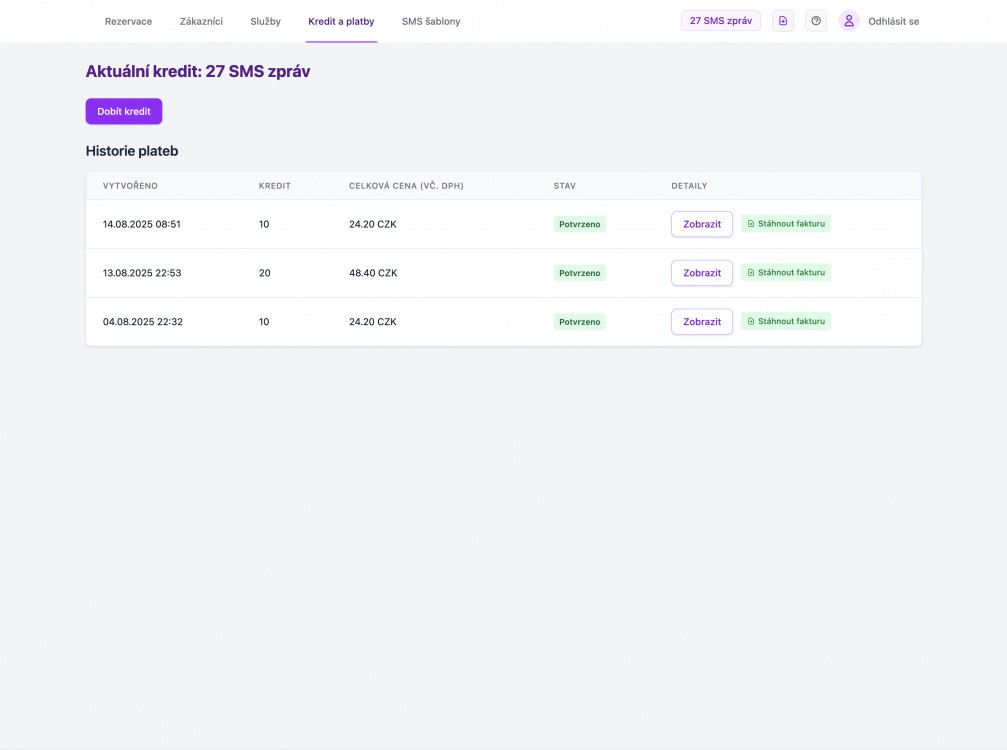Show details of the 14.08.2025 payment
The width and height of the screenshot is (1007, 750).
tap(701, 224)
